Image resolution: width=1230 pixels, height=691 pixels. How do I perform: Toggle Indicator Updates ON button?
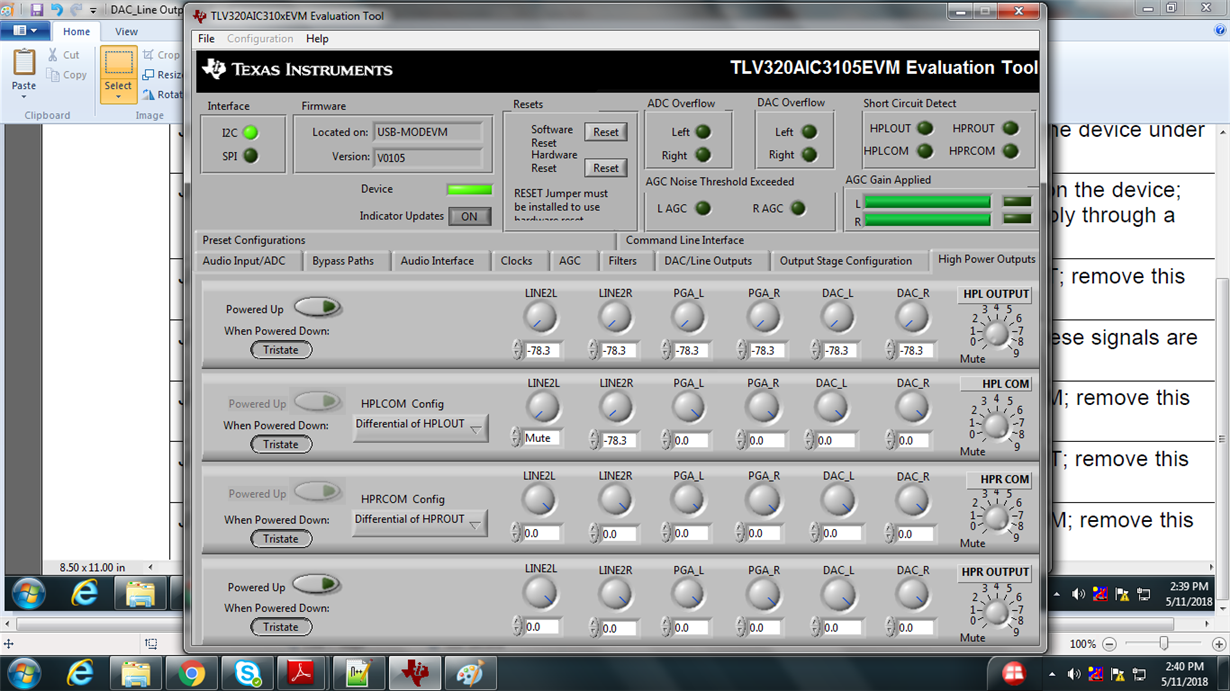469,216
